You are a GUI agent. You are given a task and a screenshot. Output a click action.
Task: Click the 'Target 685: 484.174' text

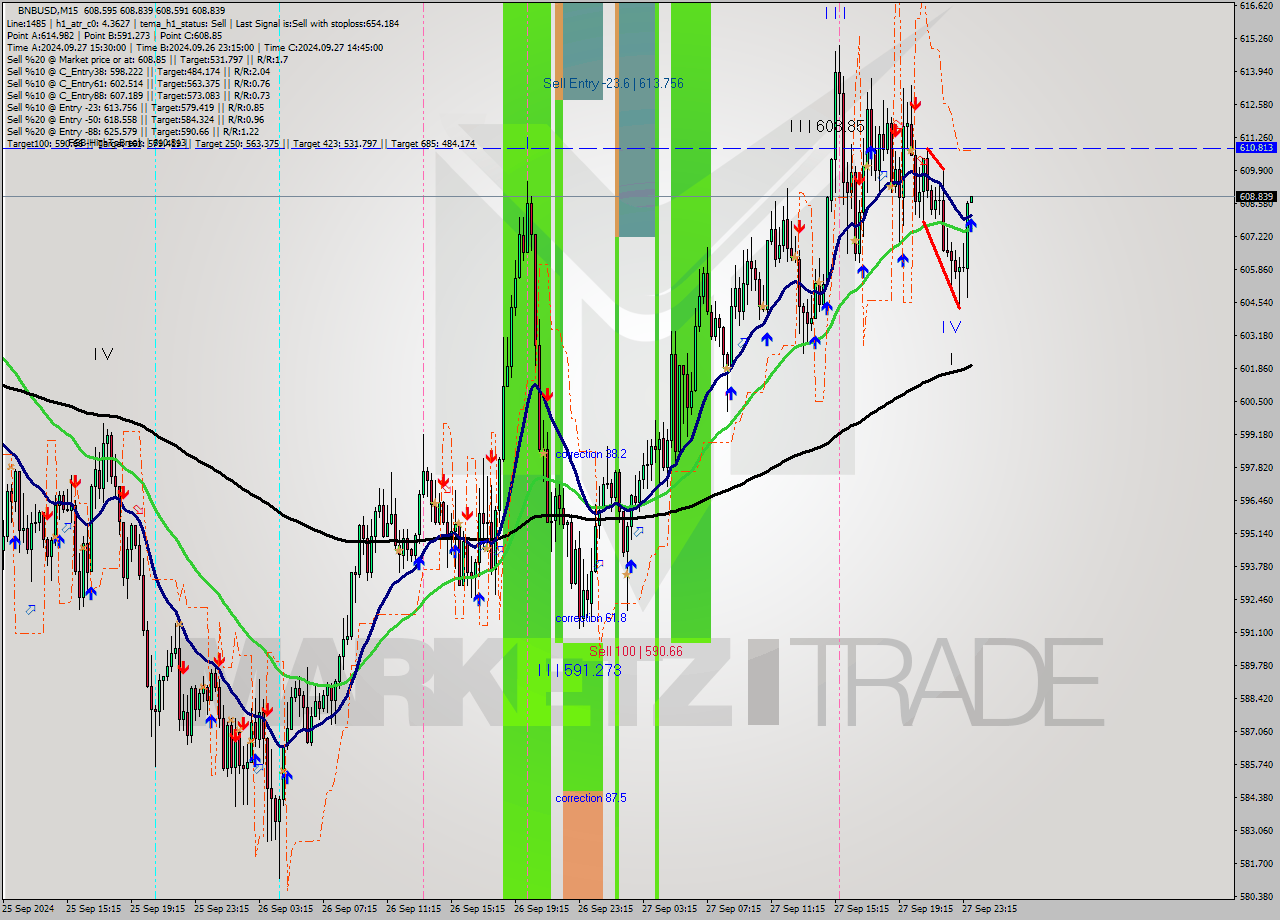point(433,144)
